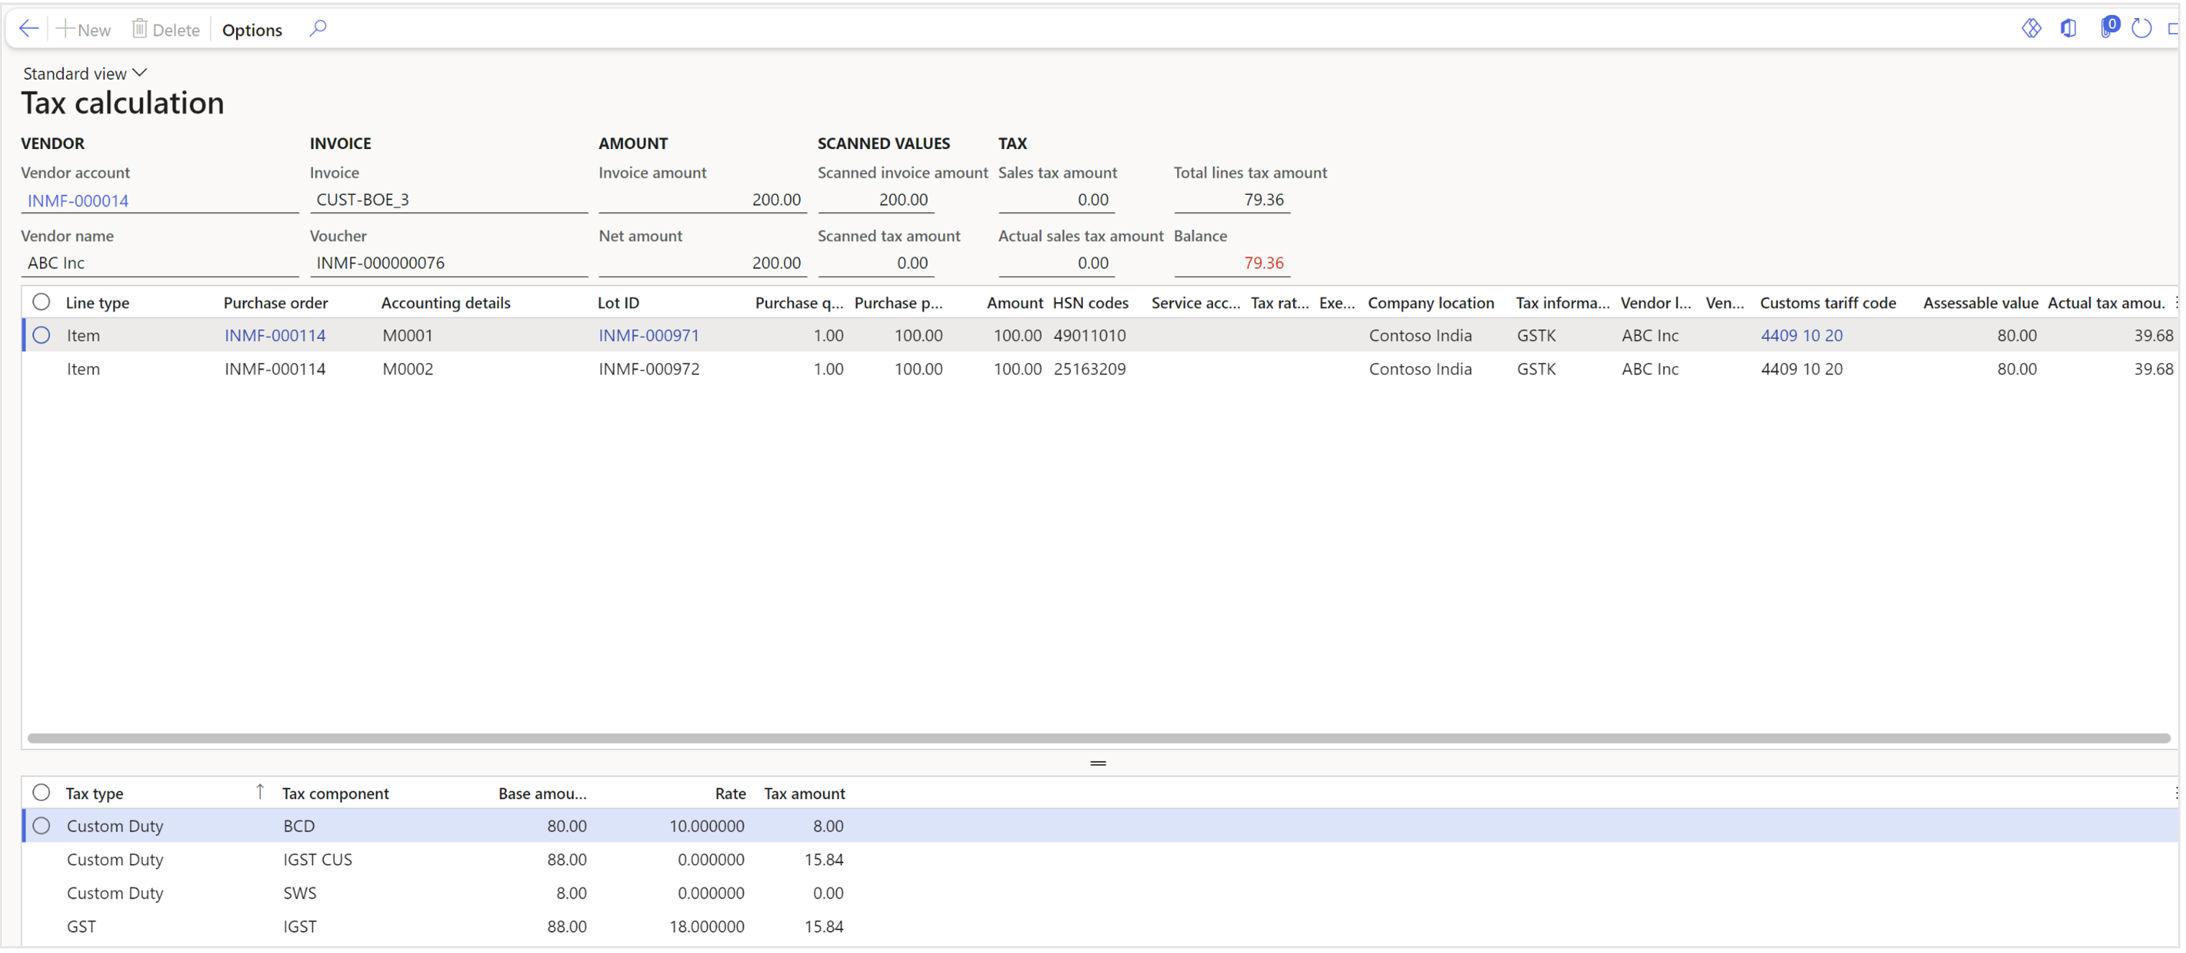Sort by Company location column header
Image resolution: width=2186 pixels, height=953 pixels.
click(1431, 303)
